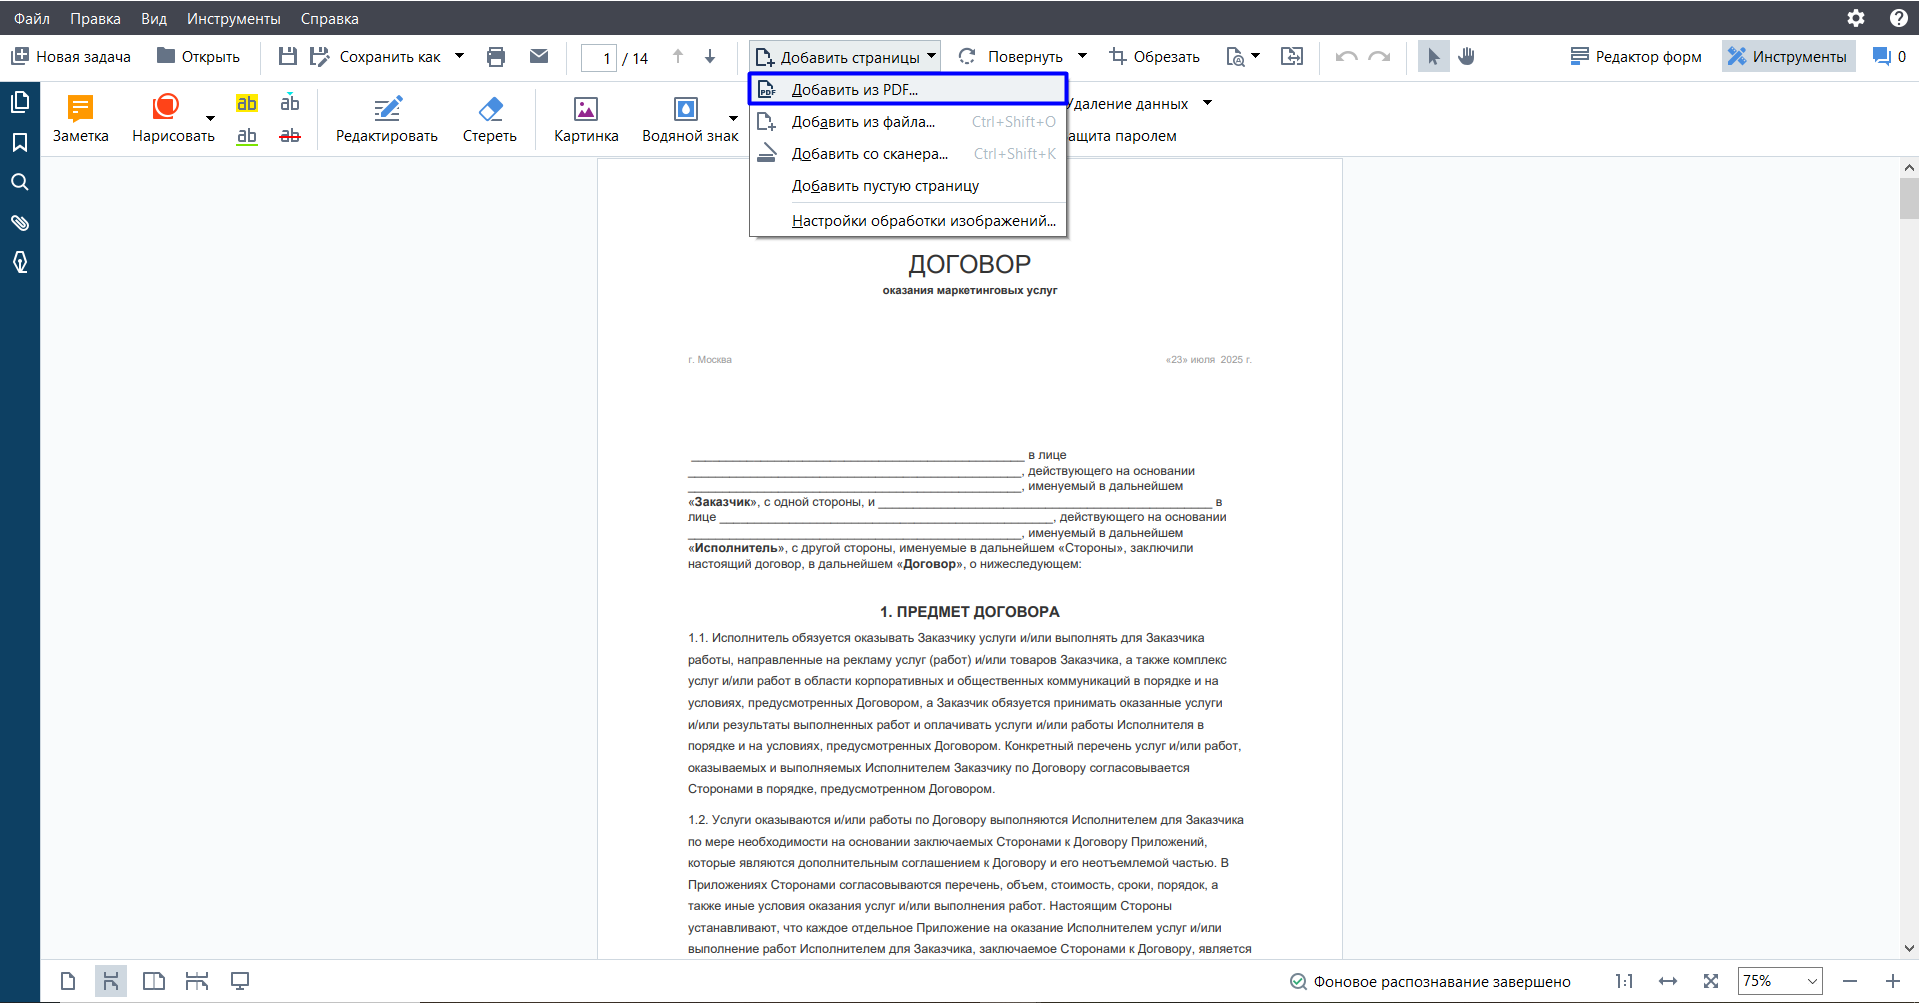
Task: Select the Insert text caret tool
Action: (290, 103)
